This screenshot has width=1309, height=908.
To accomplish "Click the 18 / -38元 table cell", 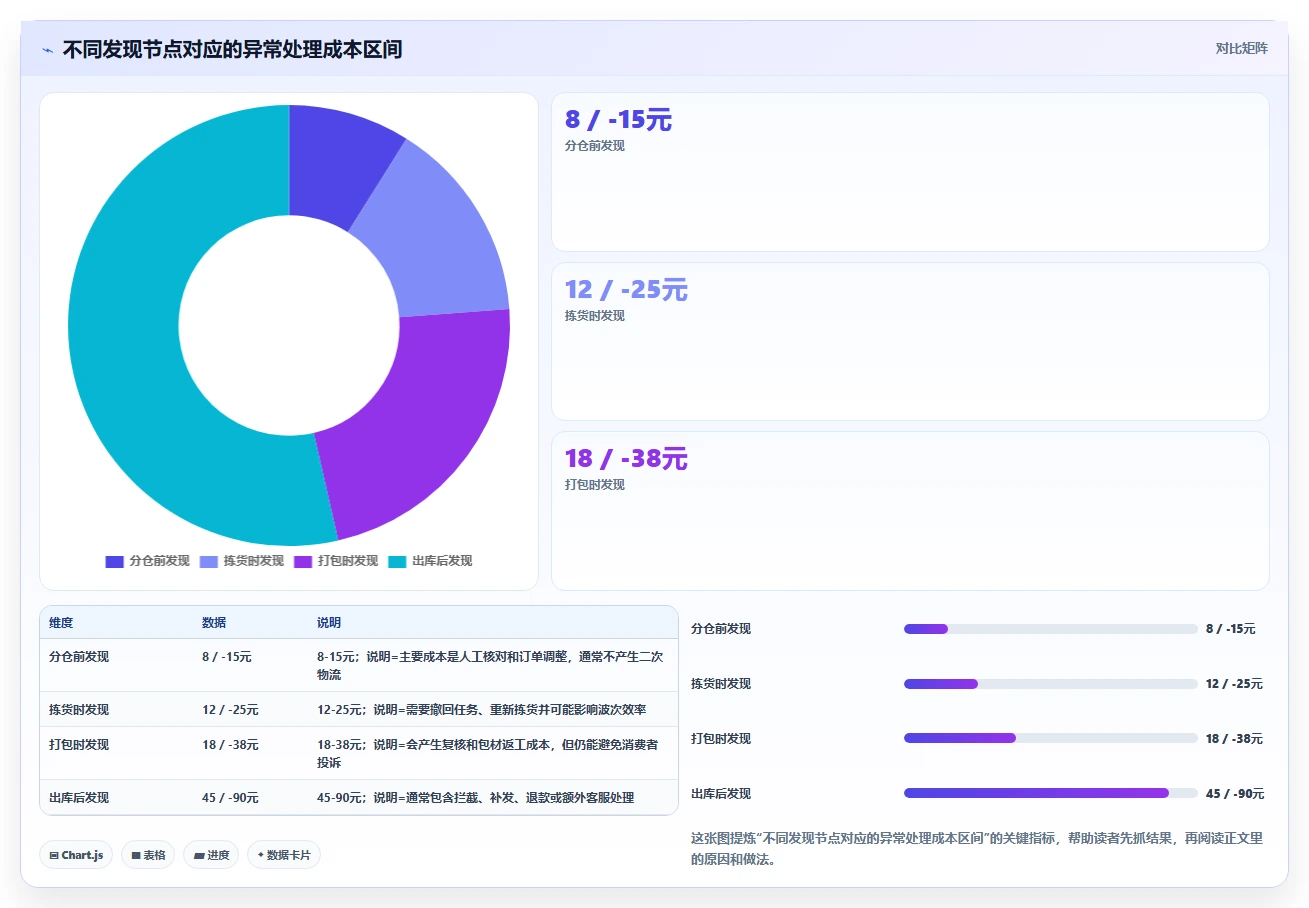I will pyautogui.click(x=230, y=745).
